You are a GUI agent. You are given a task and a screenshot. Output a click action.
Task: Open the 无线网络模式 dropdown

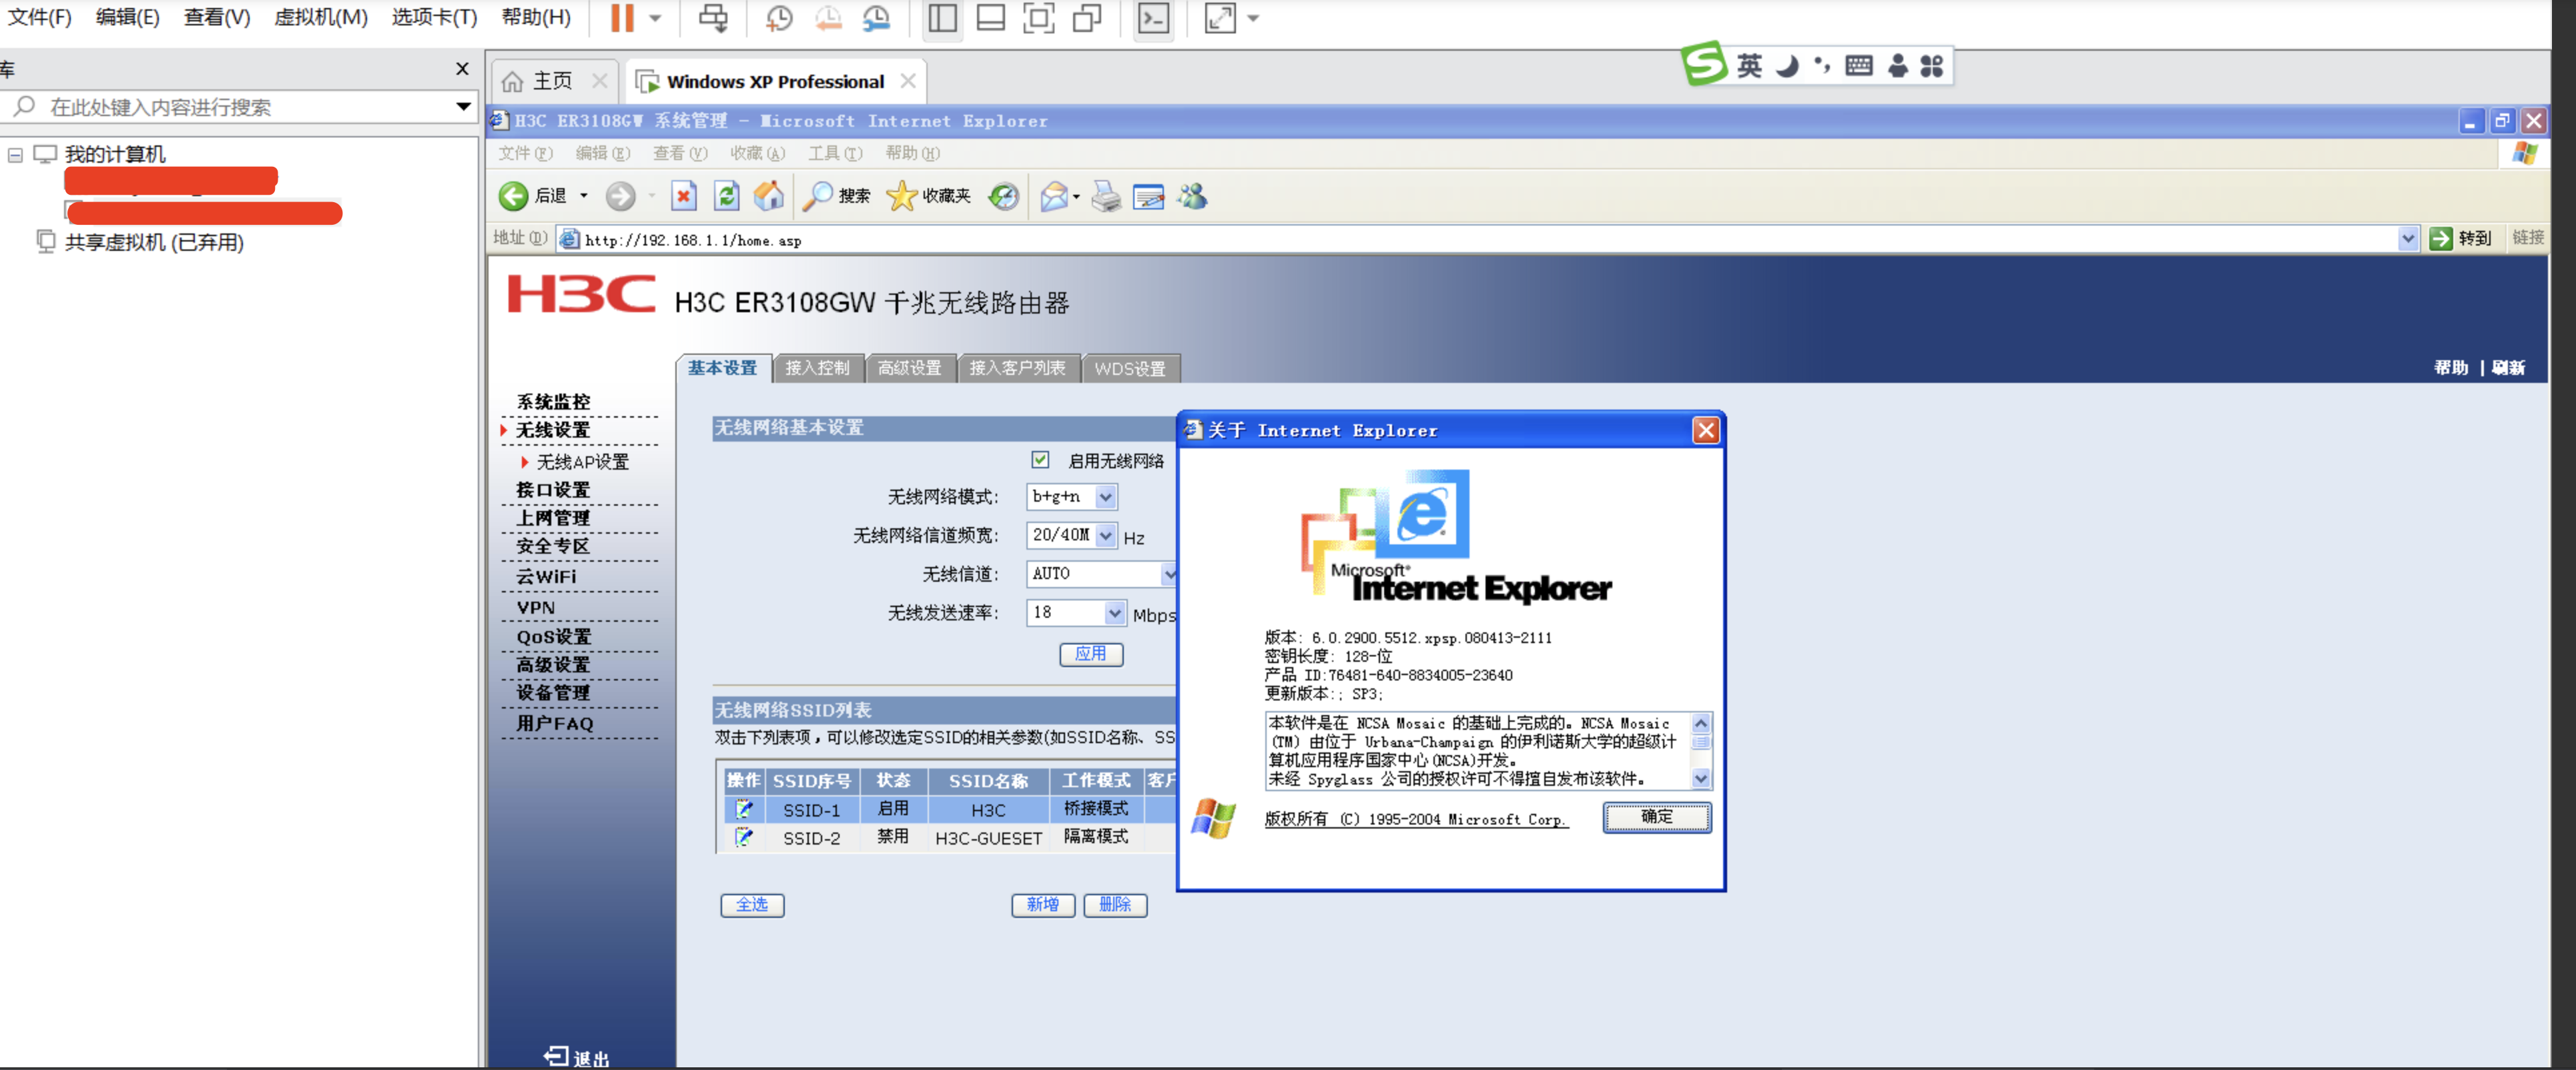(x=1105, y=497)
